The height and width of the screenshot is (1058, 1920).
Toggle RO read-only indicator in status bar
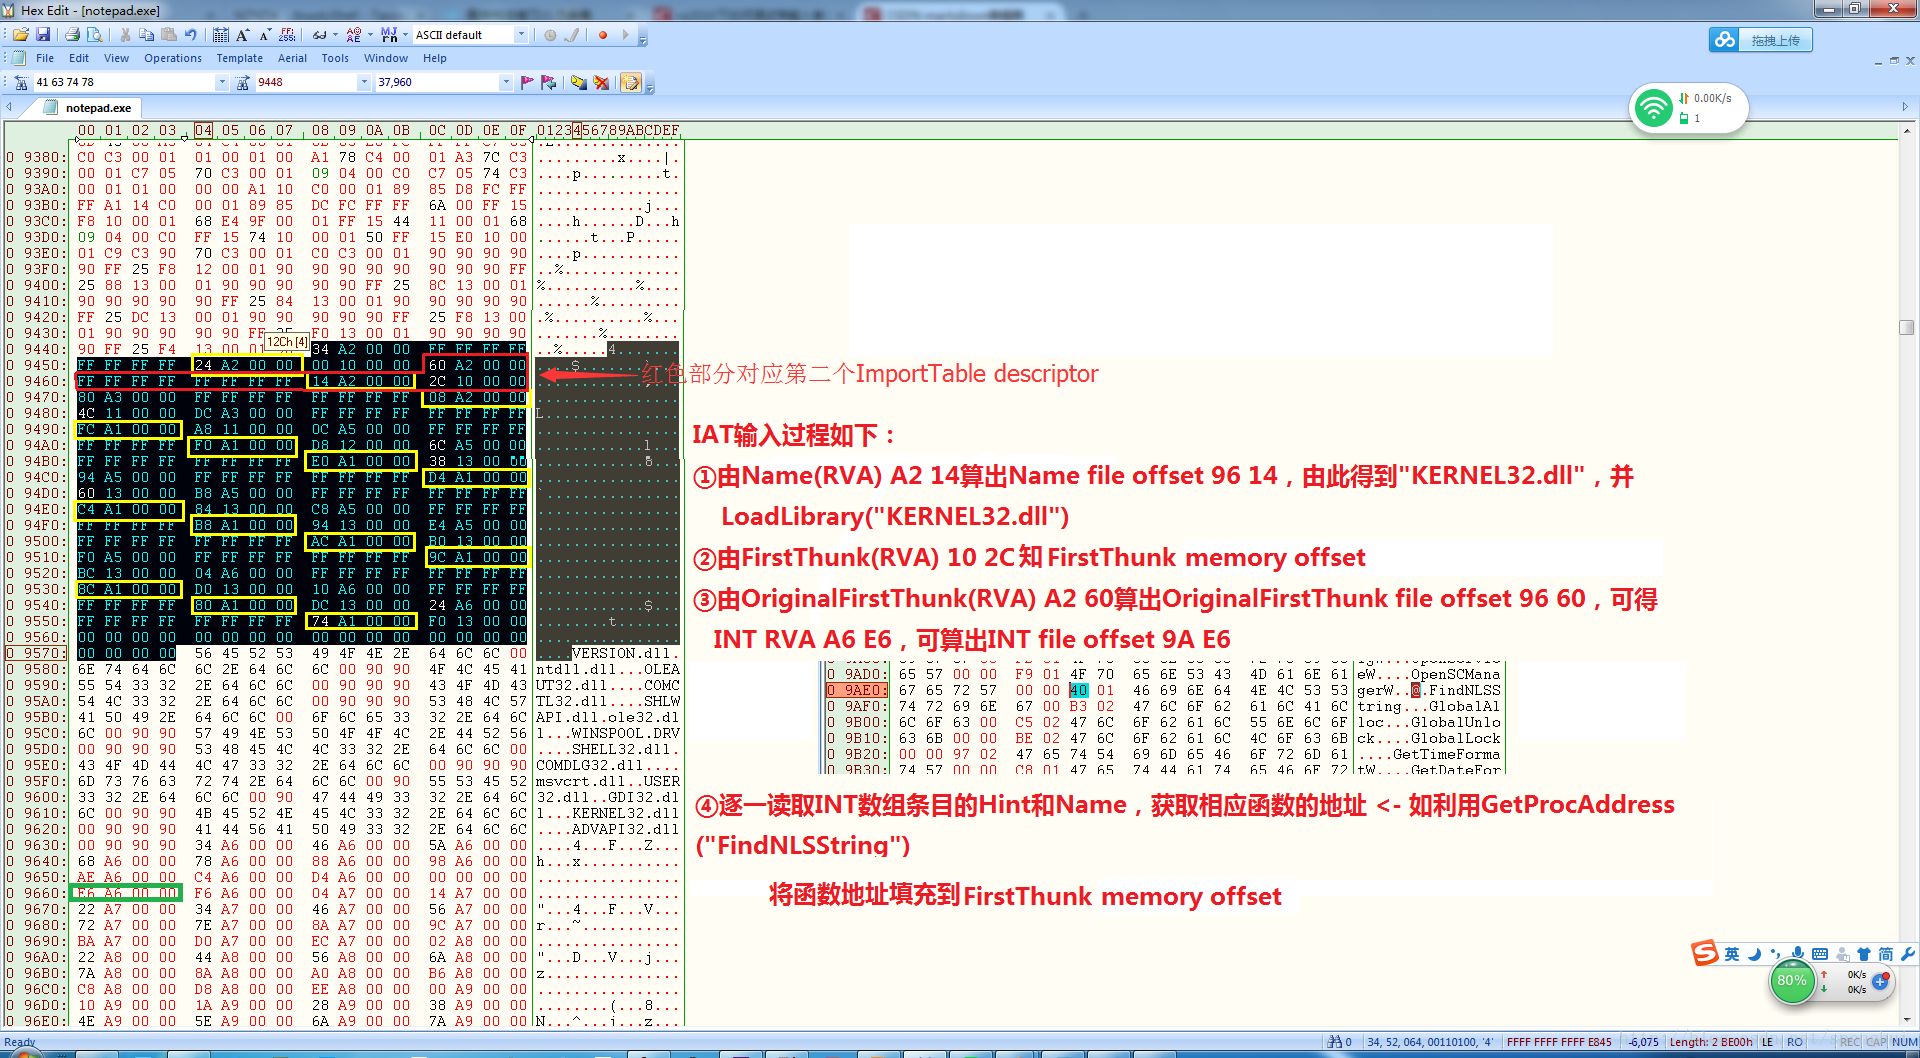pyautogui.click(x=1795, y=1042)
